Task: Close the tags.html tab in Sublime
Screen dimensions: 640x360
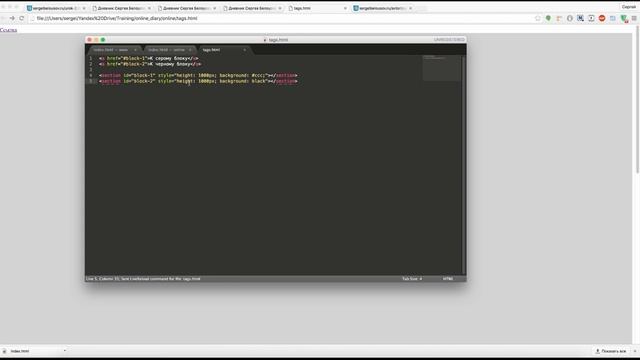Action: [245, 50]
